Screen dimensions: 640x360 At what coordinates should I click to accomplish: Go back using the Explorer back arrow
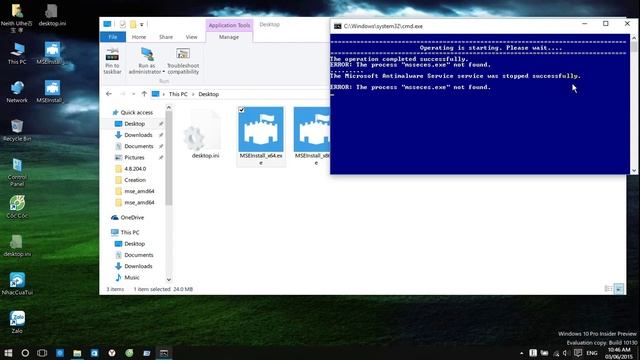109,94
